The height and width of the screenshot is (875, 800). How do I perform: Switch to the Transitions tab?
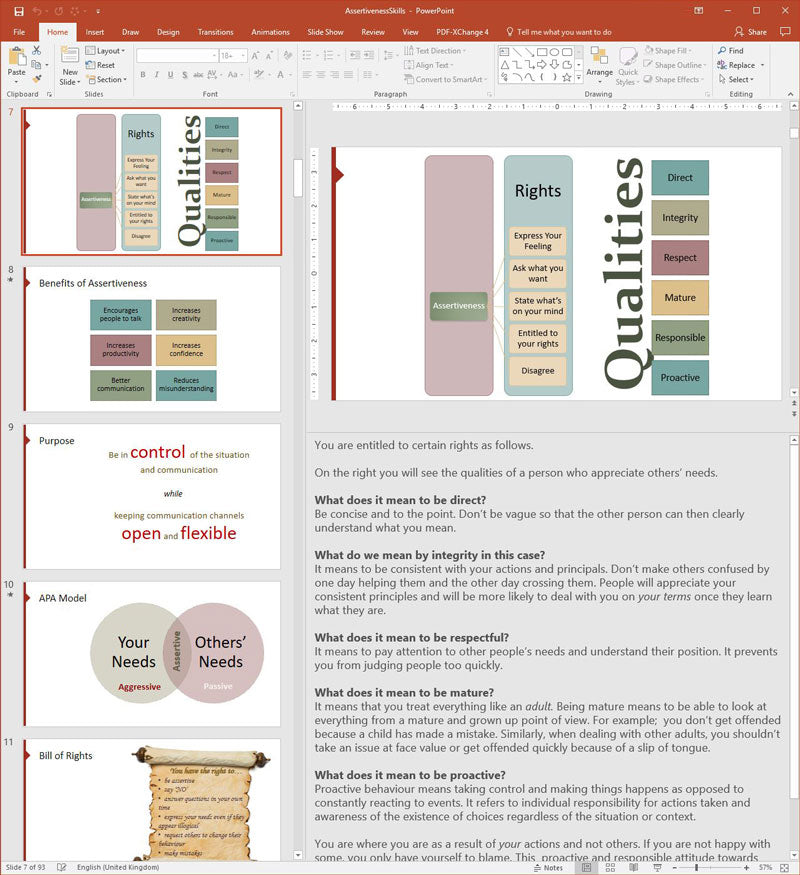(215, 32)
